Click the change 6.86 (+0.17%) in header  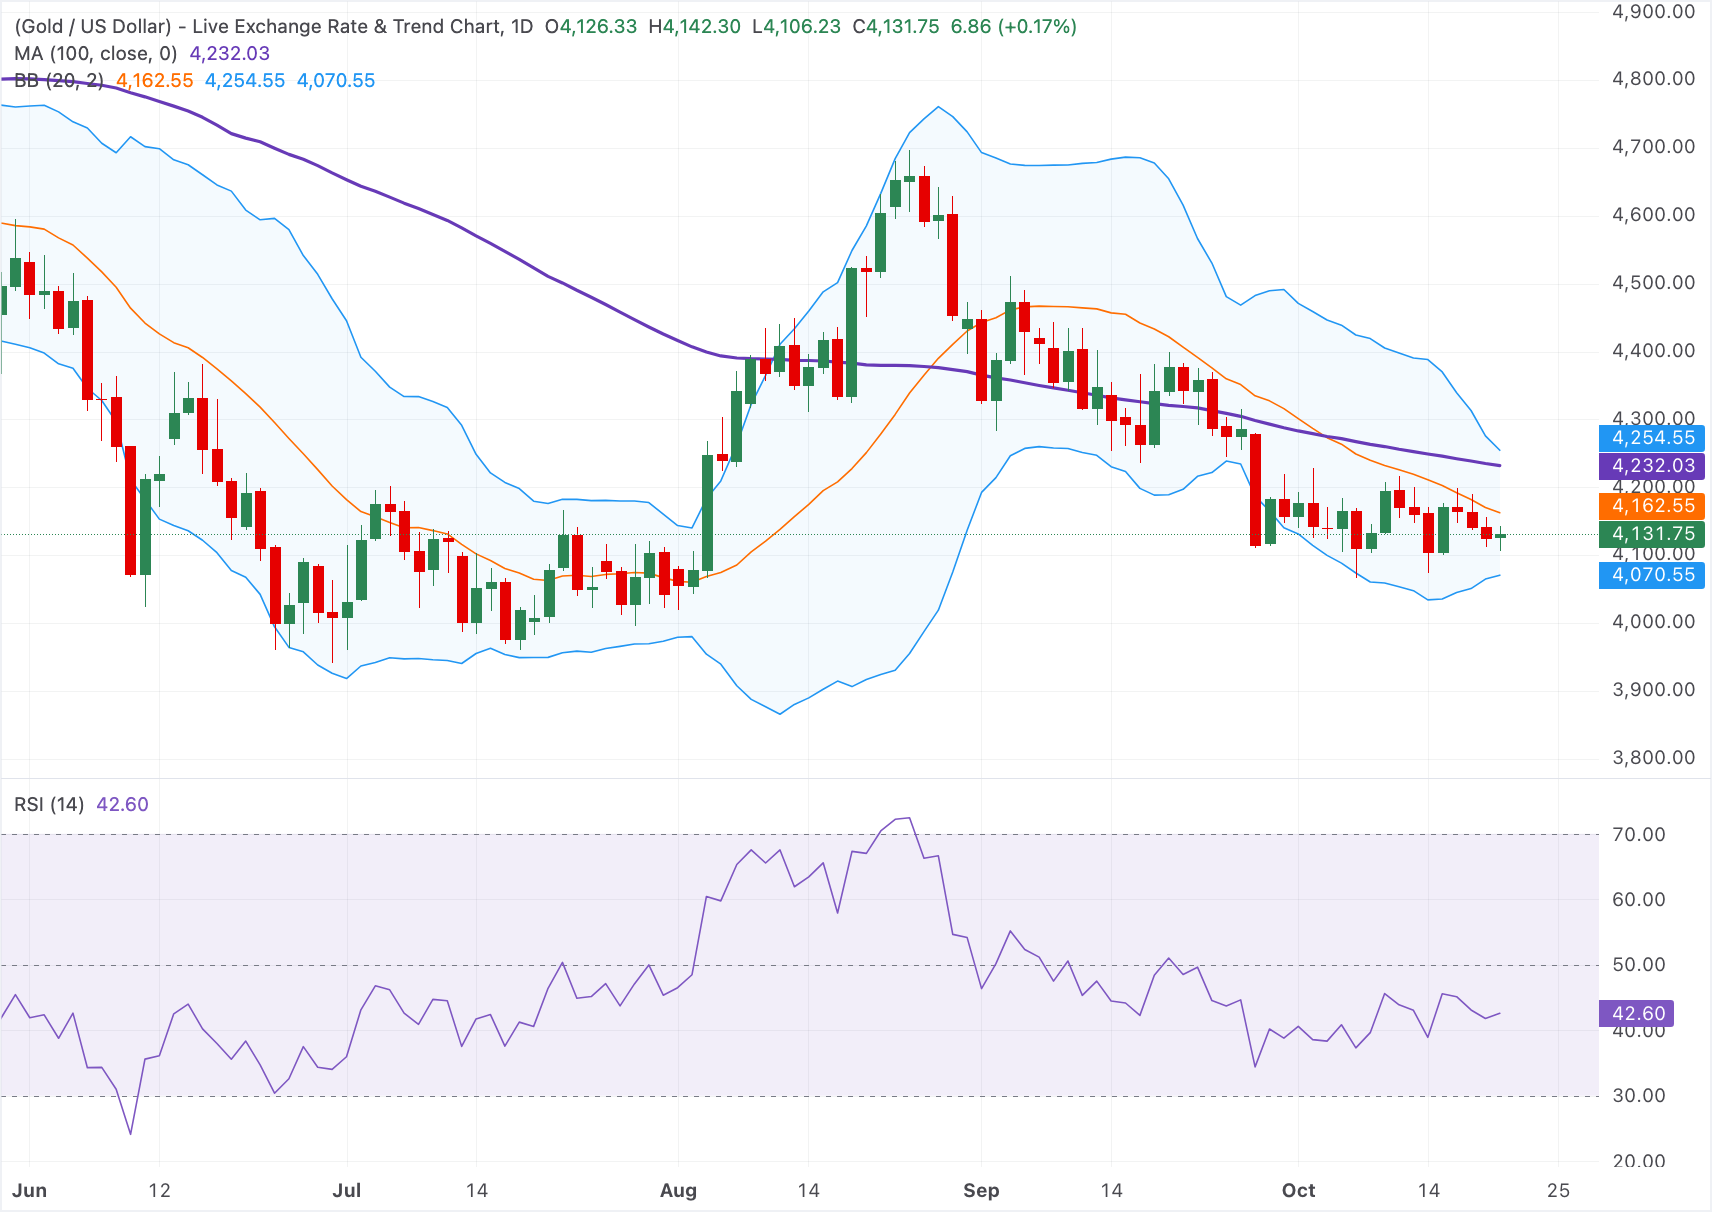1014,26
